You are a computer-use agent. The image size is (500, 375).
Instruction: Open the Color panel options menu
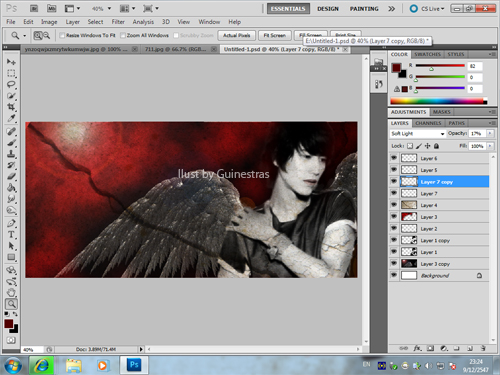[x=492, y=54]
